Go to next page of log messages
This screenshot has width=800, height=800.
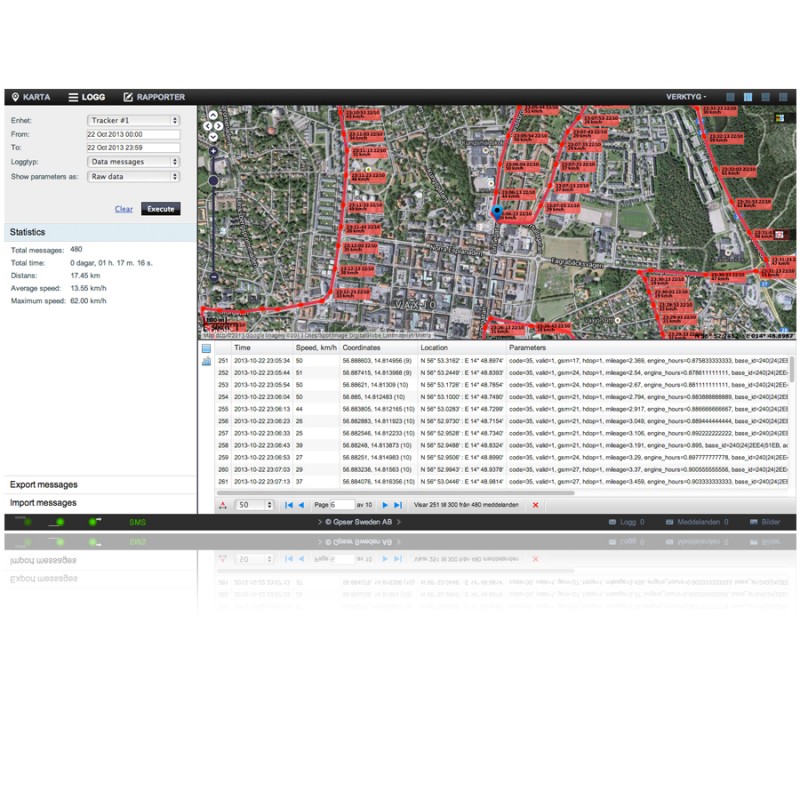pos(385,505)
